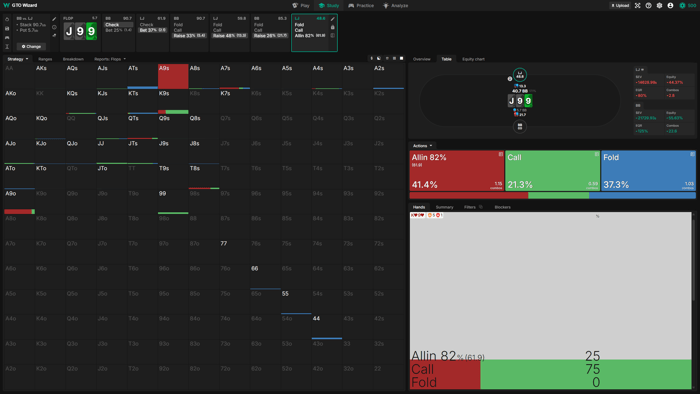This screenshot has height=394, width=700.
Task: Click the GTO Wizard logo
Action: click(x=21, y=5)
